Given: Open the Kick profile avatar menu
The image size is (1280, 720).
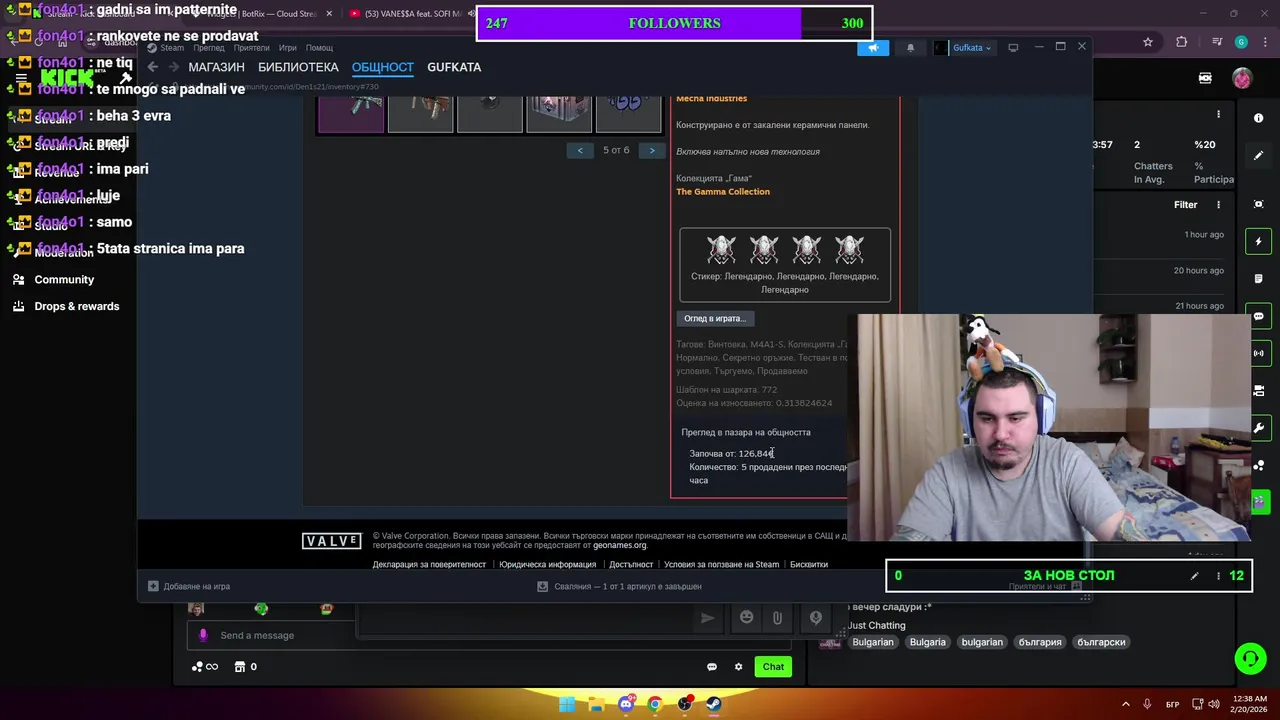Looking at the screenshot, I should [x=1241, y=78].
